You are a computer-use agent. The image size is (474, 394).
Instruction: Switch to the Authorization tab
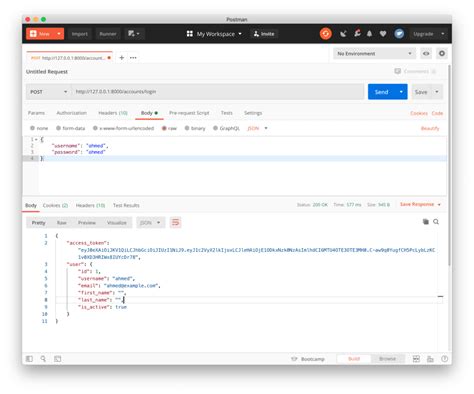click(x=71, y=113)
